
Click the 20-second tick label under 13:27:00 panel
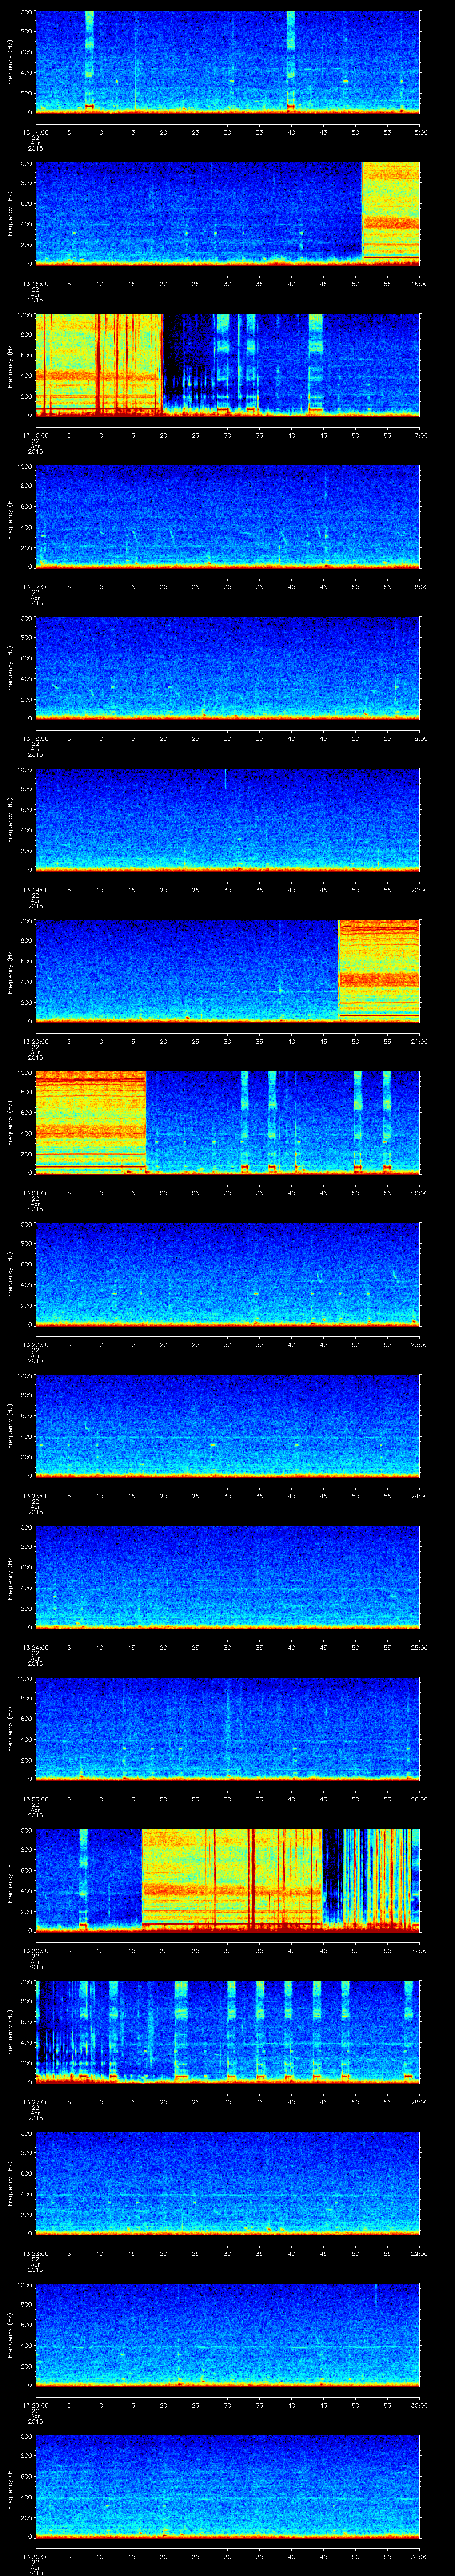(164, 2101)
